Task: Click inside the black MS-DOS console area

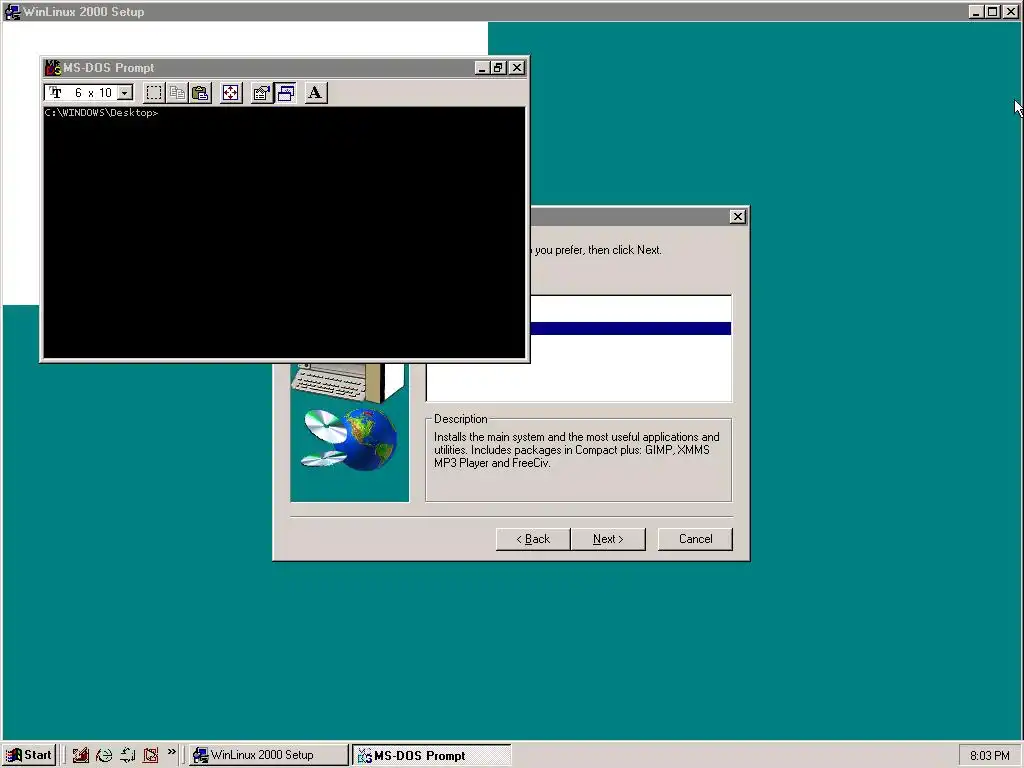Action: pos(284,232)
